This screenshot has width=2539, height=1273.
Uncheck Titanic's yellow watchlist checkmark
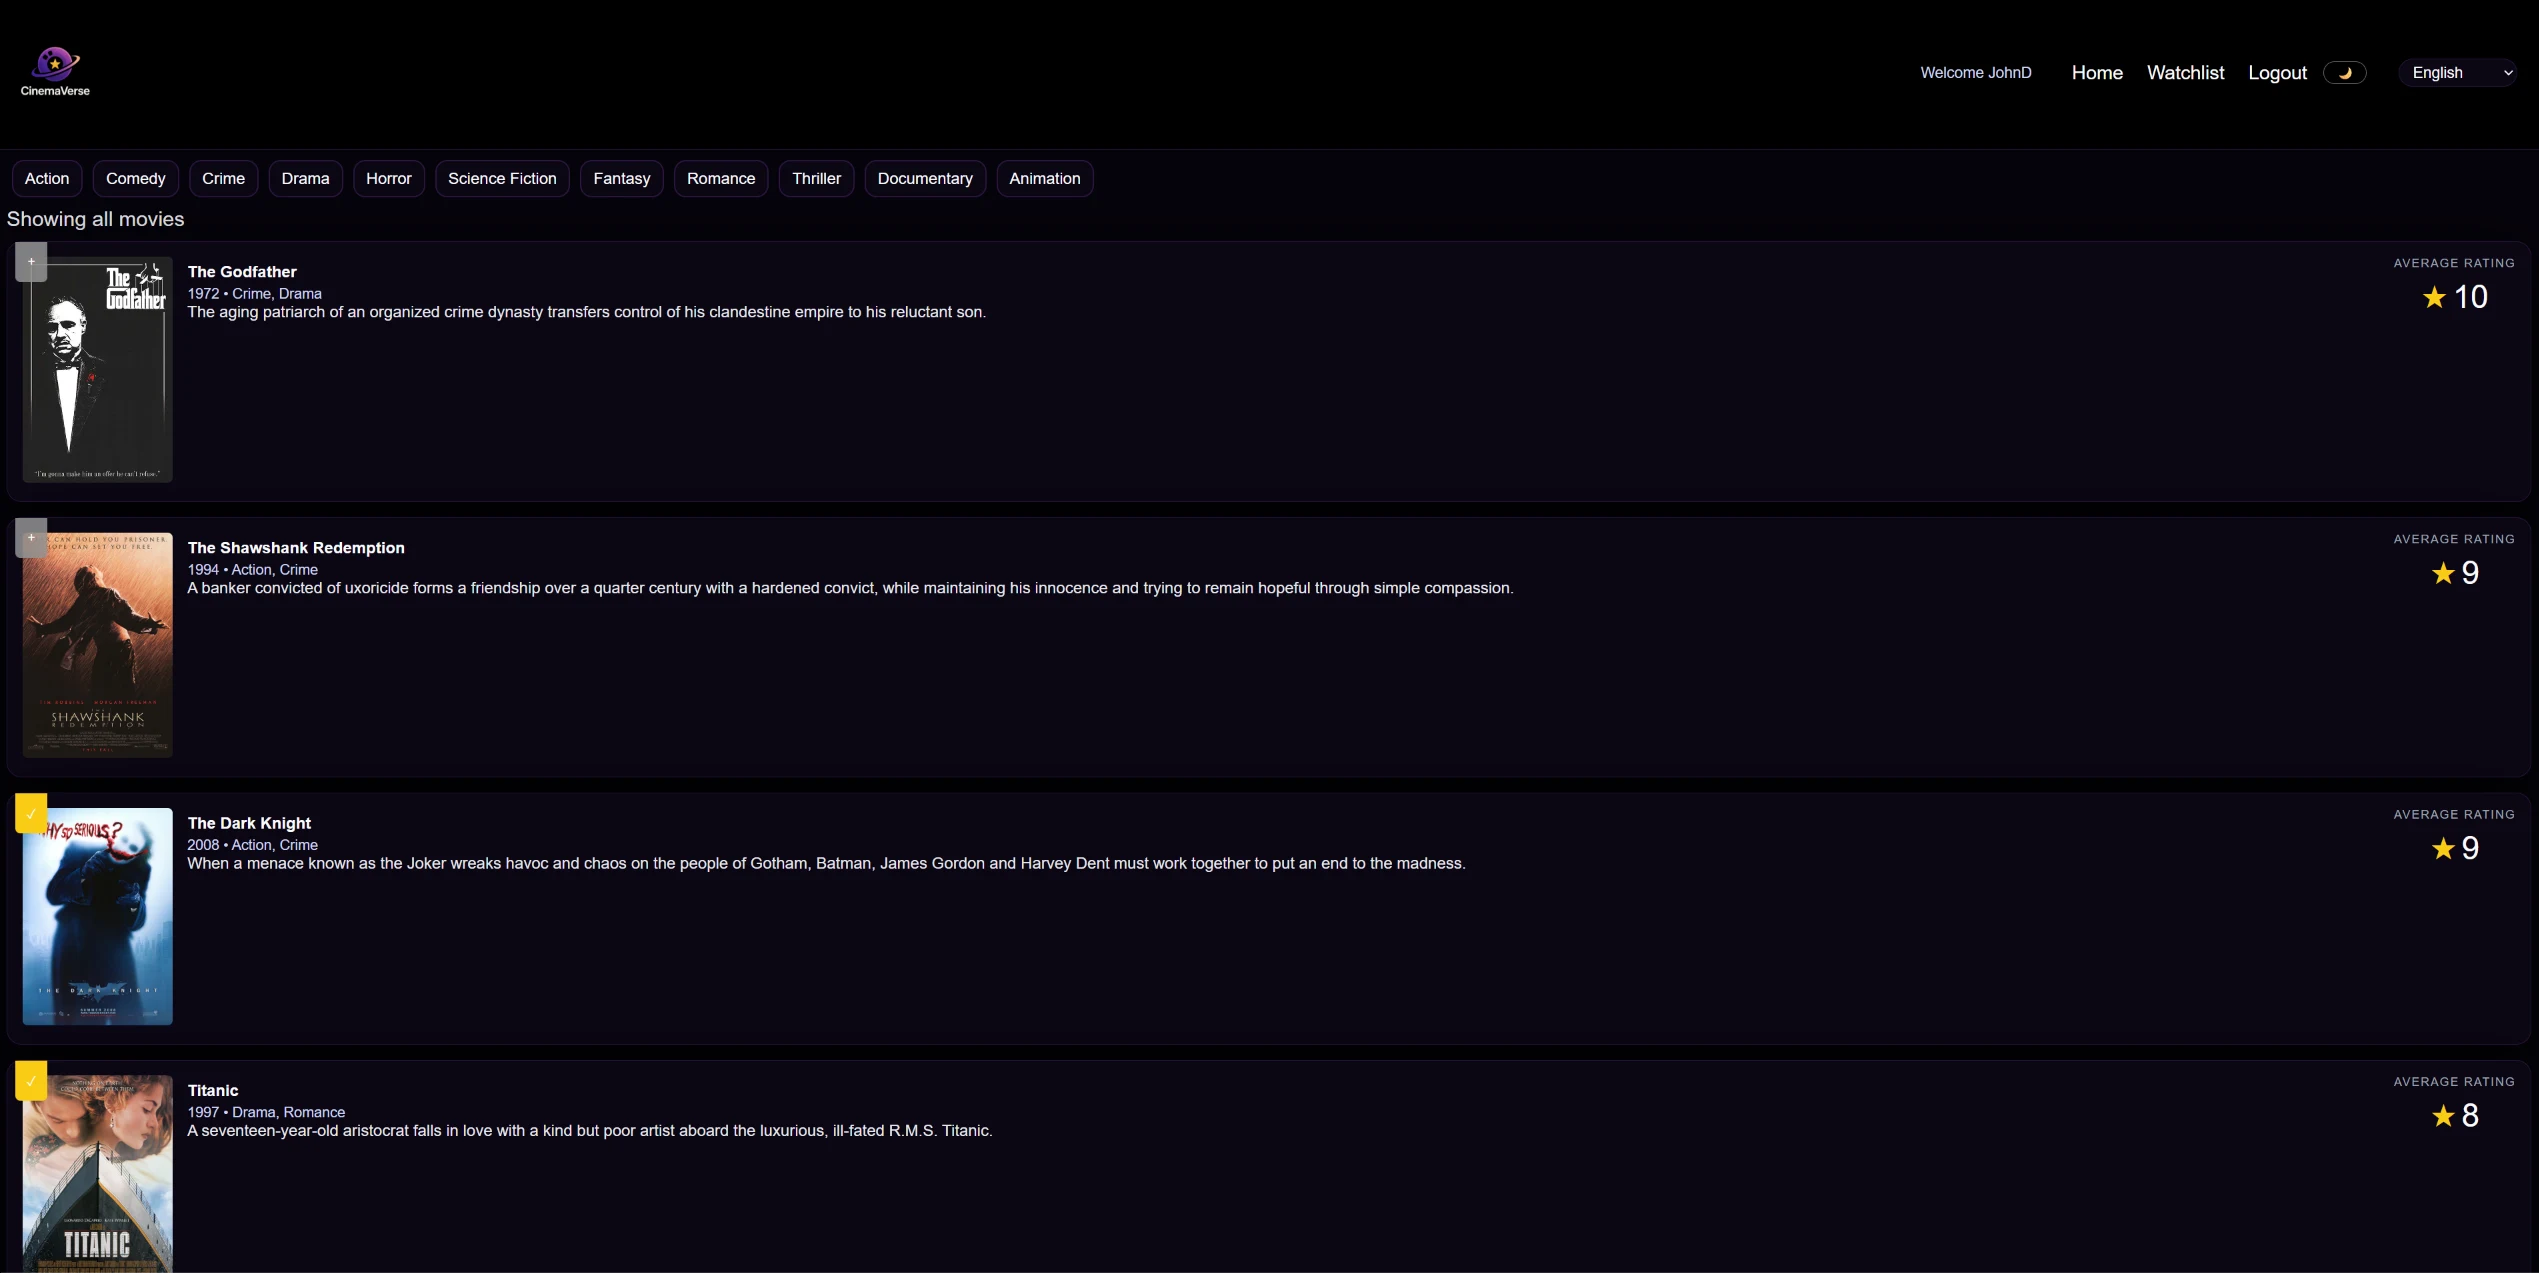point(31,1081)
